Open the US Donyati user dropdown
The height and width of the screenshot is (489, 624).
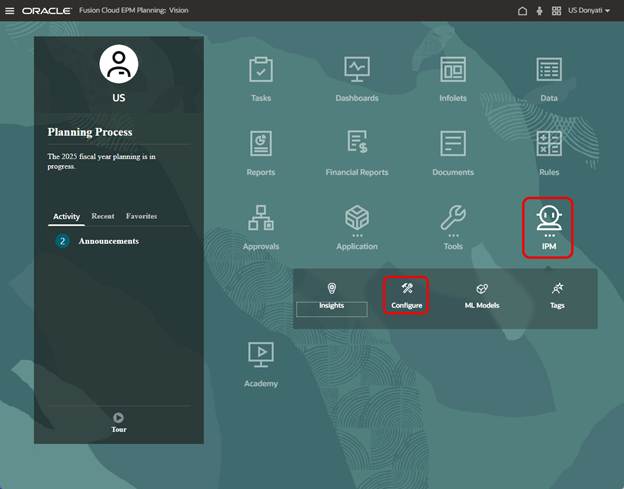pyautogui.click(x=588, y=10)
